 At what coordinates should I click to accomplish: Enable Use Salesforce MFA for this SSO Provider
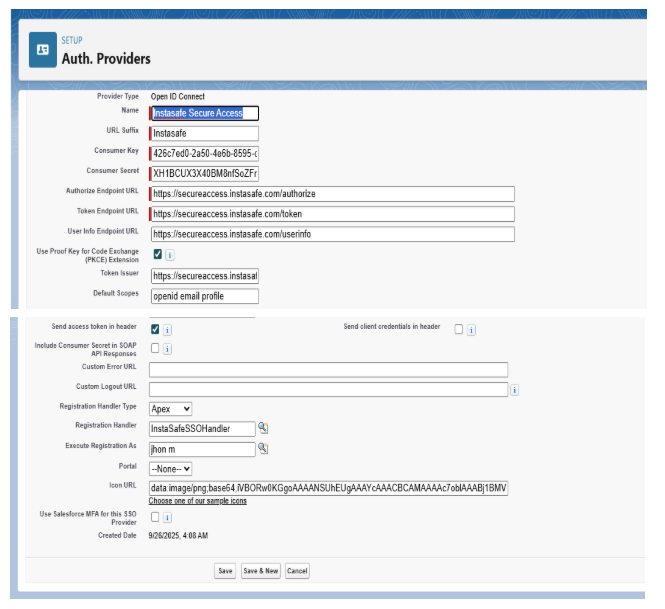point(155,518)
